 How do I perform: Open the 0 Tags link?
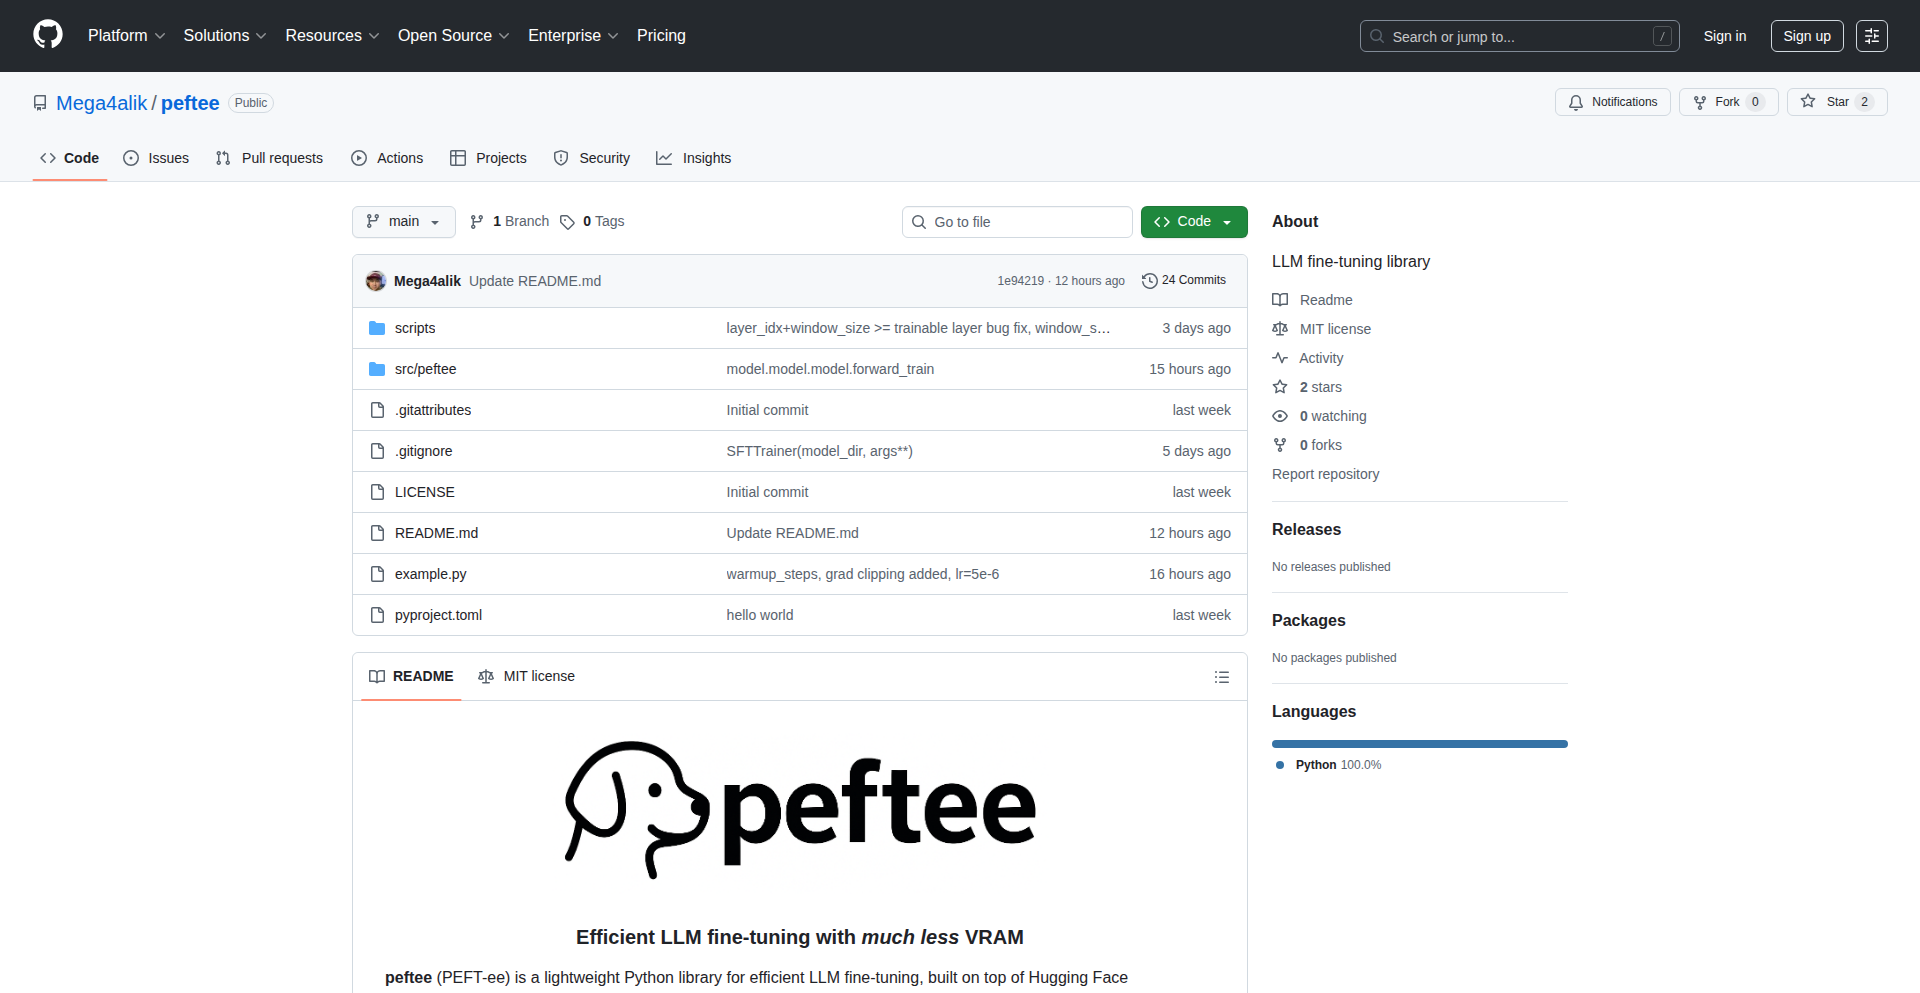click(x=593, y=222)
